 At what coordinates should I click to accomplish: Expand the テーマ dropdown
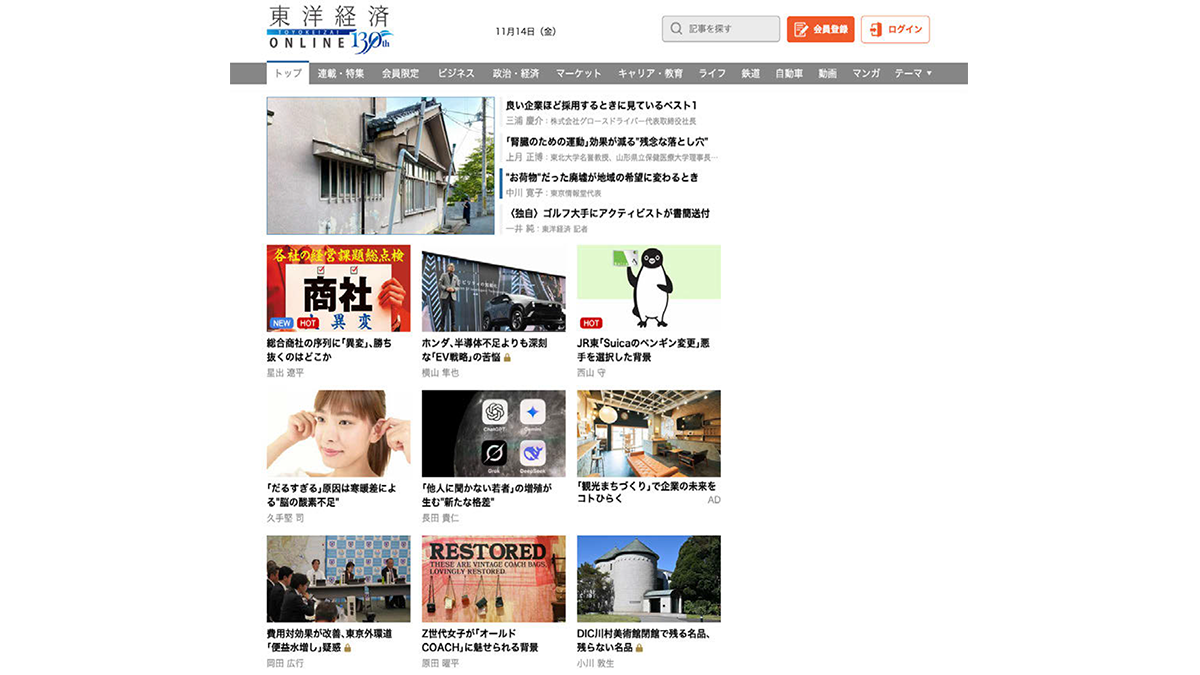click(x=912, y=74)
